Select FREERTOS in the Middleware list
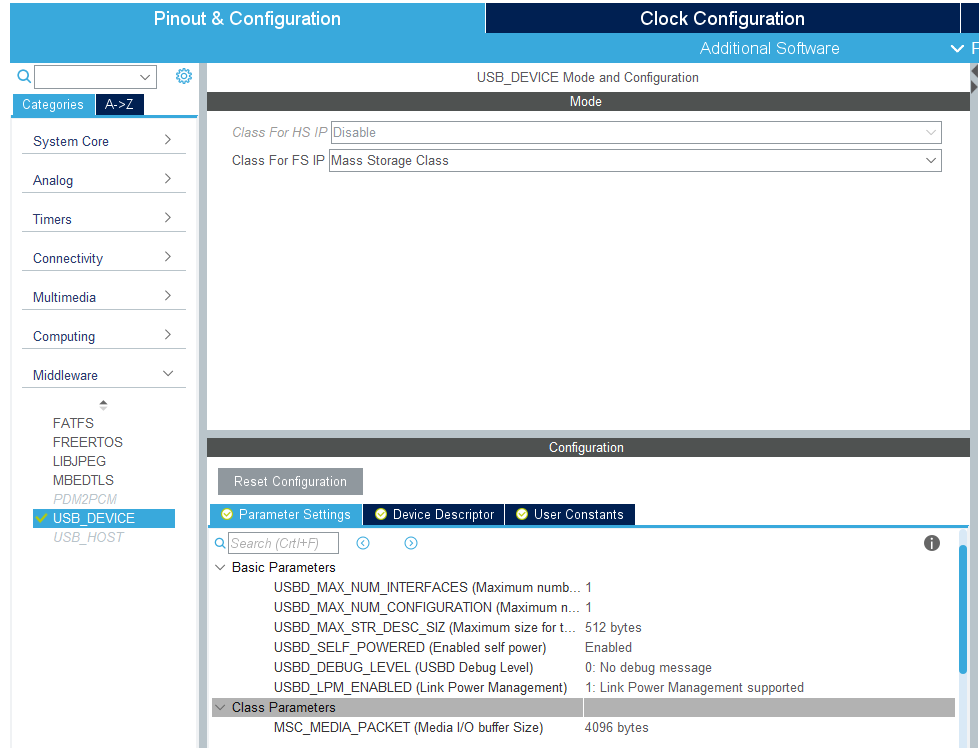This screenshot has width=979, height=748. pyautogui.click(x=88, y=442)
